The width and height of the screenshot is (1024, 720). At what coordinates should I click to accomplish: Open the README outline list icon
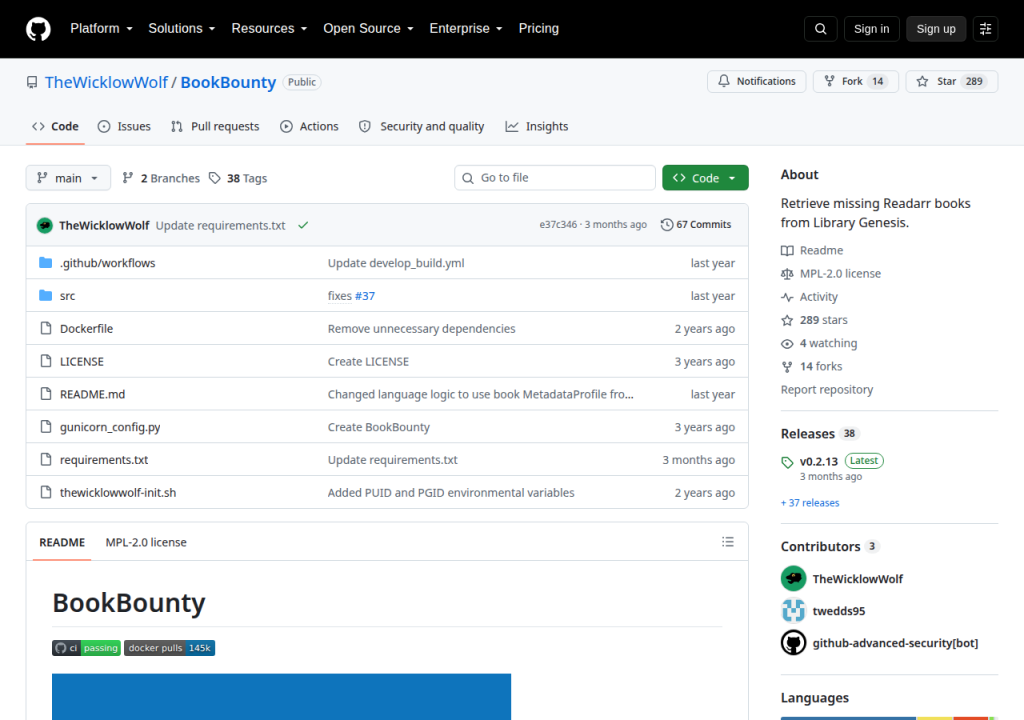[x=728, y=542]
